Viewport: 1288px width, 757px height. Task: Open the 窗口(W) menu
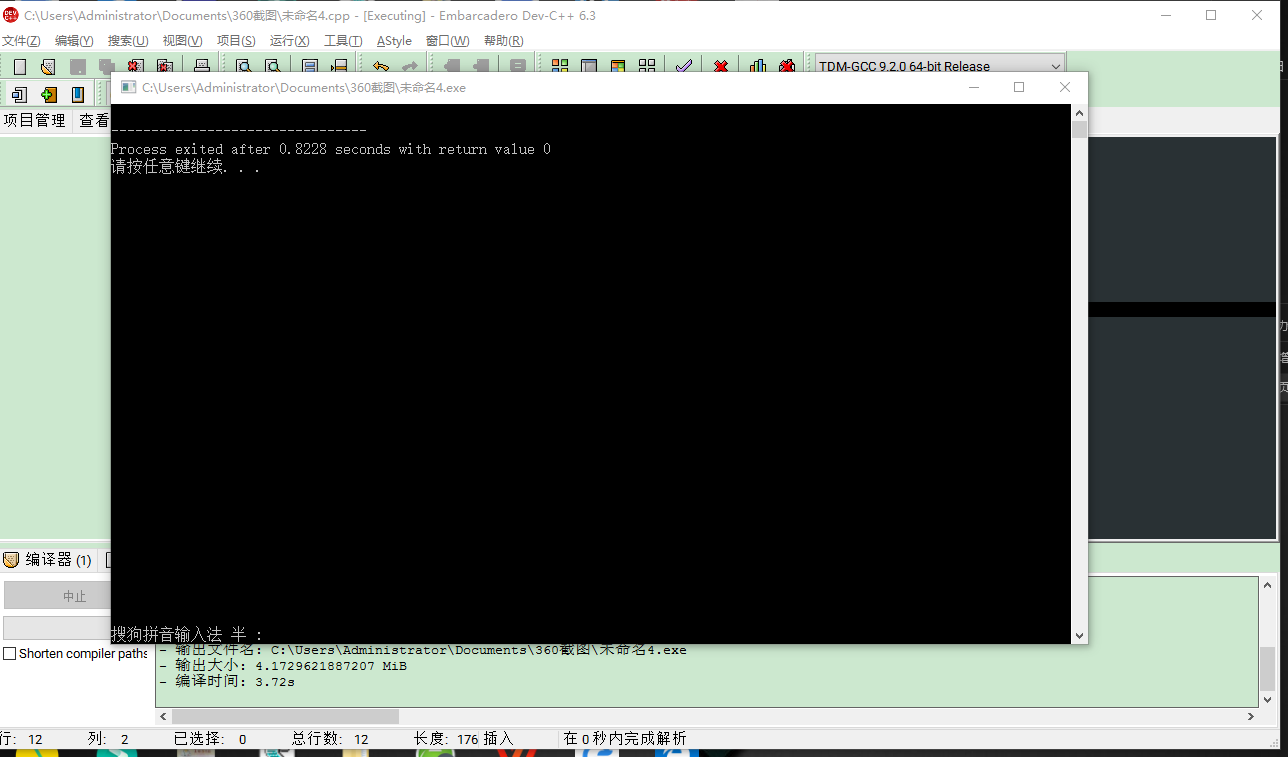pyautogui.click(x=447, y=41)
